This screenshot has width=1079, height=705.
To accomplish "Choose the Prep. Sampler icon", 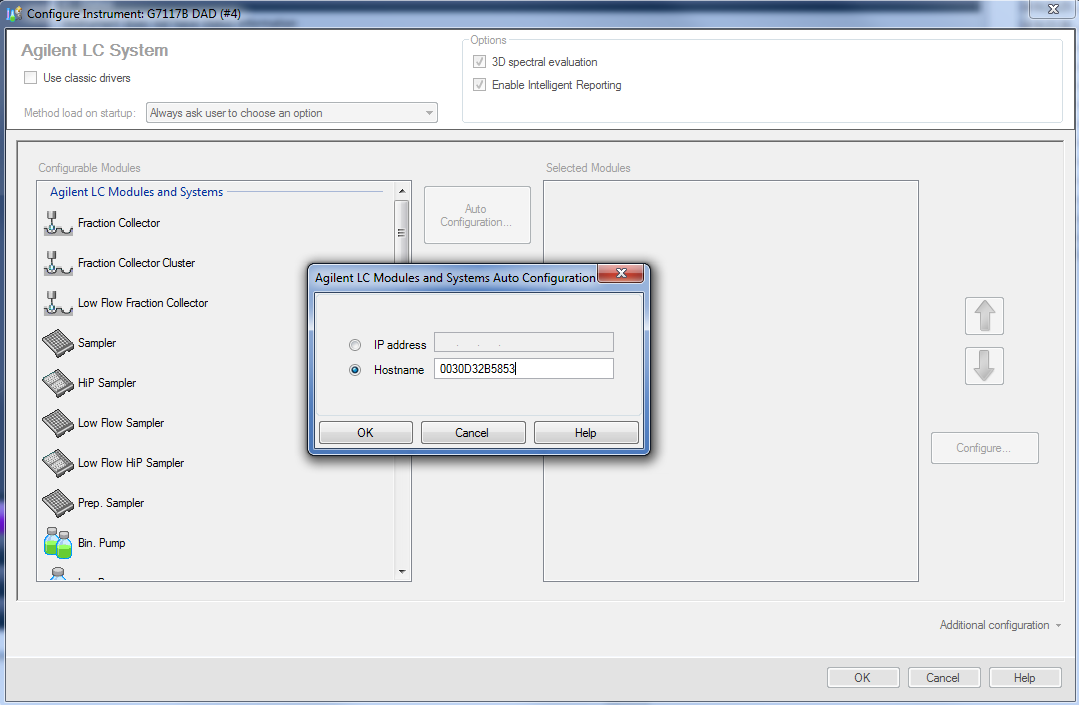I will [x=58, y=503].
